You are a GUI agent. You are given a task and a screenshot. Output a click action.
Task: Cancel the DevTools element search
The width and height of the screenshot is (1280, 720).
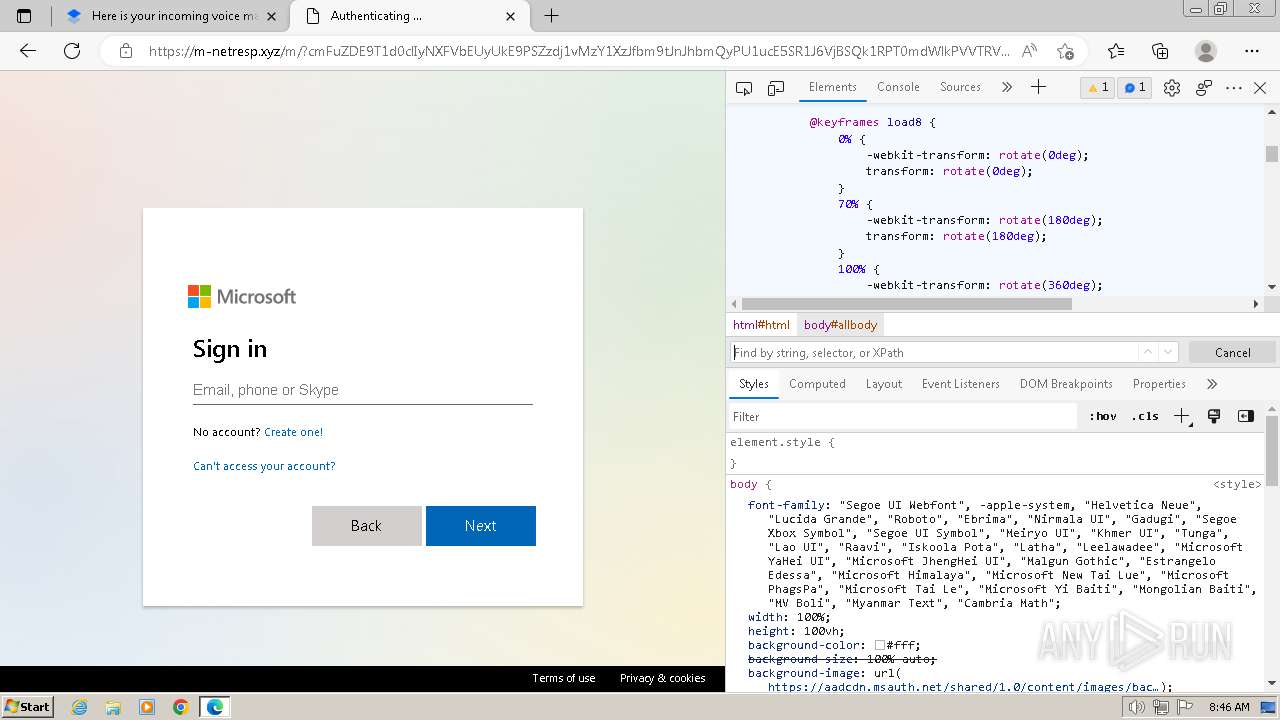pos(1232,353)
